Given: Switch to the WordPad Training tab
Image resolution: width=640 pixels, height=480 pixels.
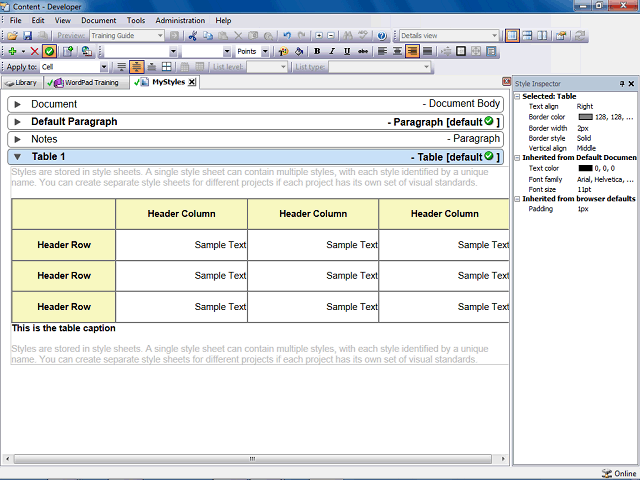Looking at the screenshot, I should point(85,82).
